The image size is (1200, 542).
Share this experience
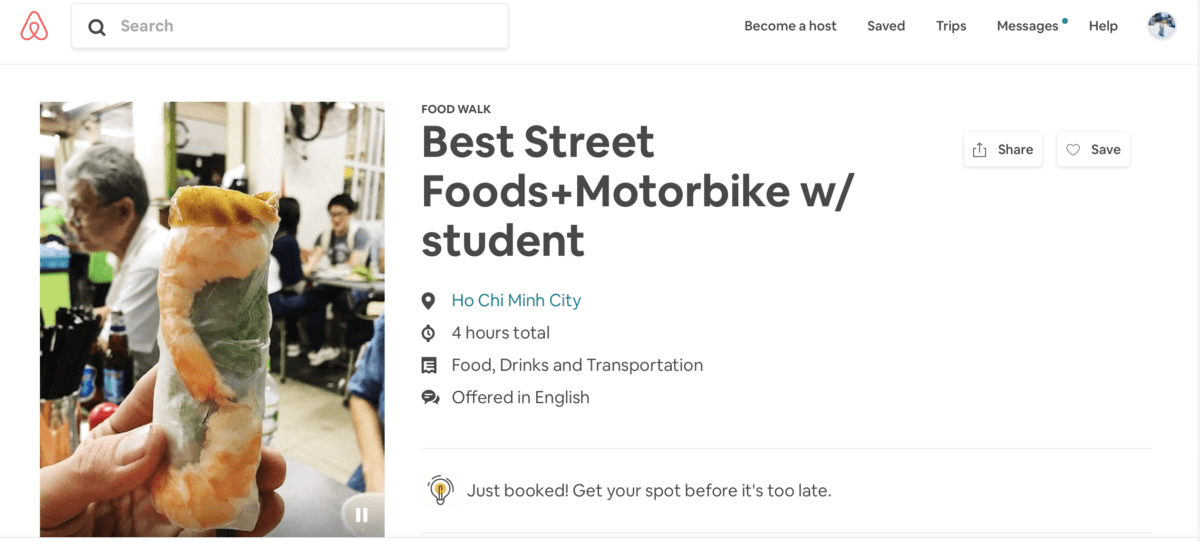pos(1003,150)
